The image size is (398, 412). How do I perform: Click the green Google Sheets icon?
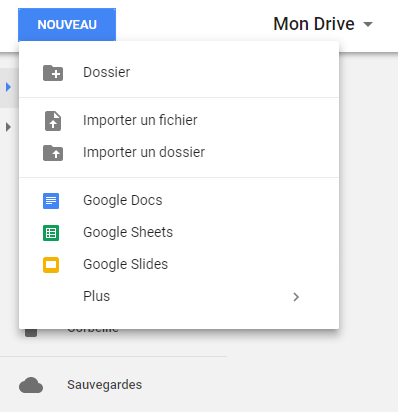pos(51,233)
